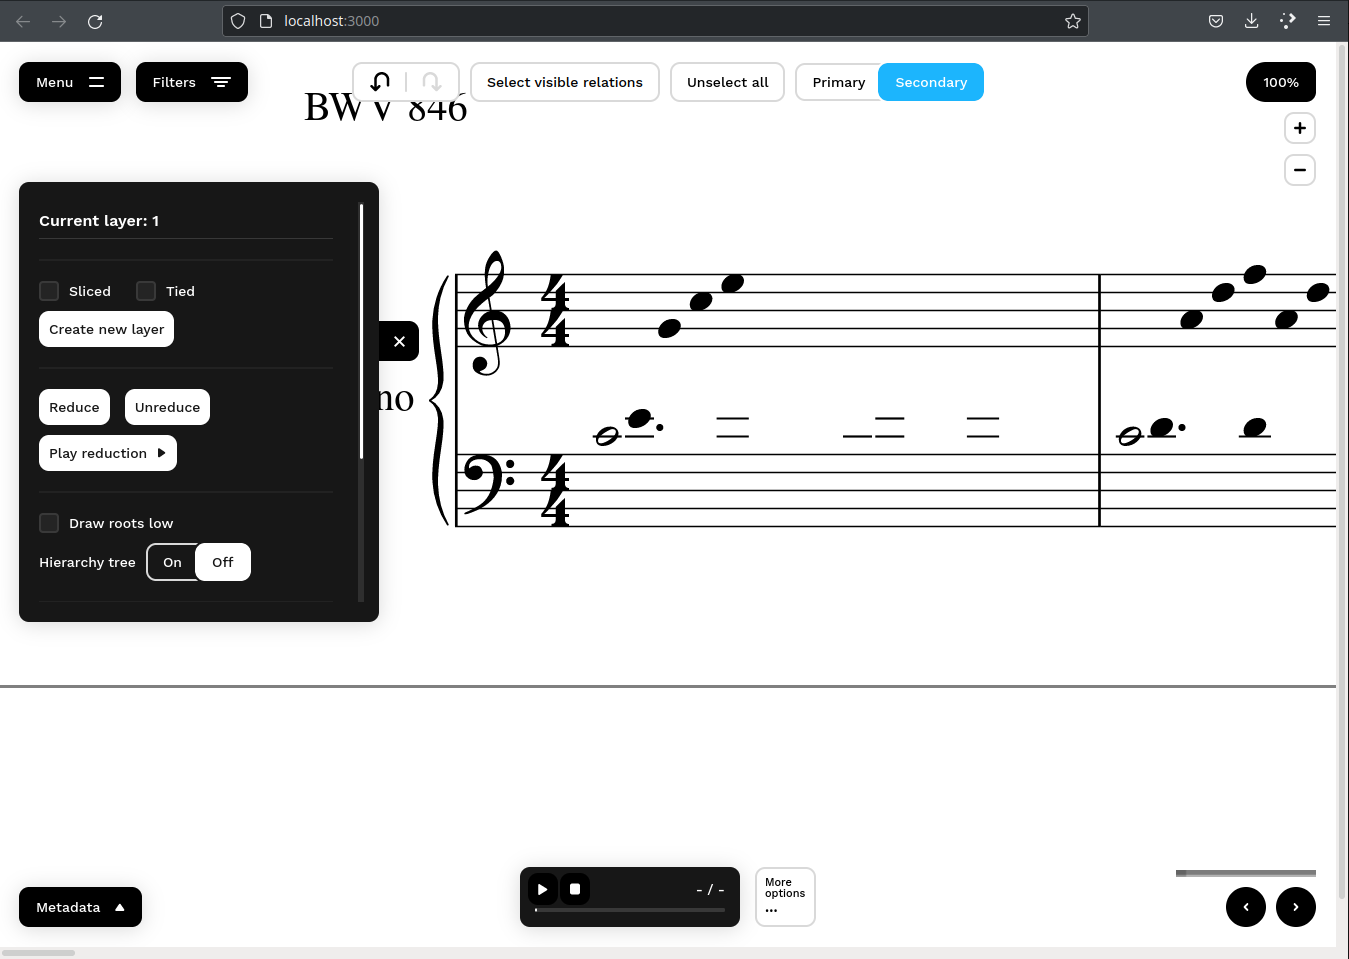The height and width of the screenshot is (959, 1349).
Task: Go to next page arrow
Action: click(1296, 907)
